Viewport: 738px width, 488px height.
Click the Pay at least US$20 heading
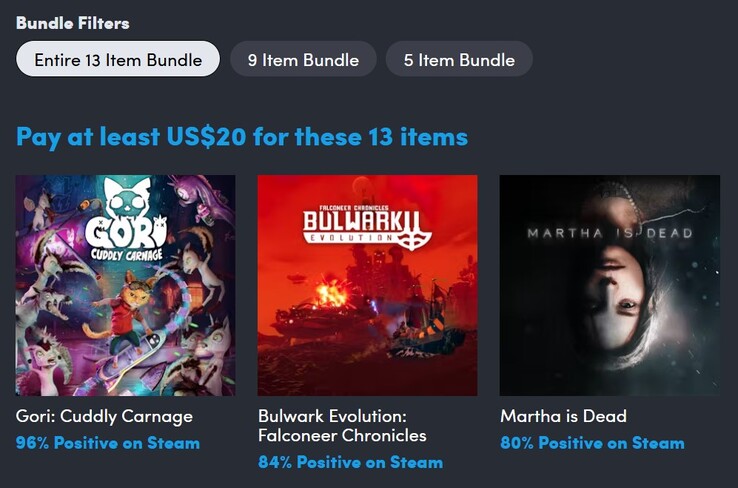click(x=242, y=137)
